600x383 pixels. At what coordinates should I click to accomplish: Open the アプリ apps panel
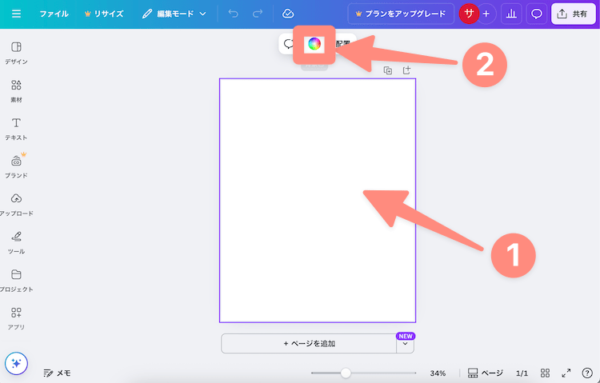pos(16,318)
